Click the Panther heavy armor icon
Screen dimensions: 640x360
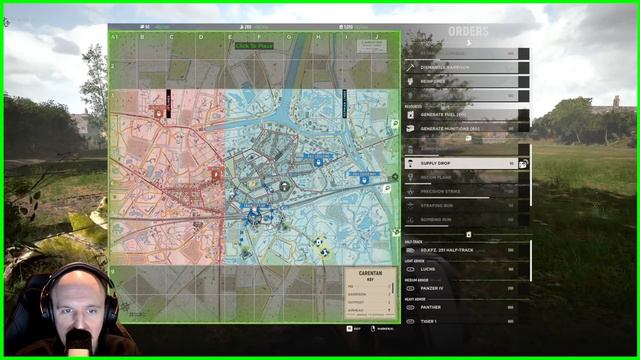coord(411,307)
